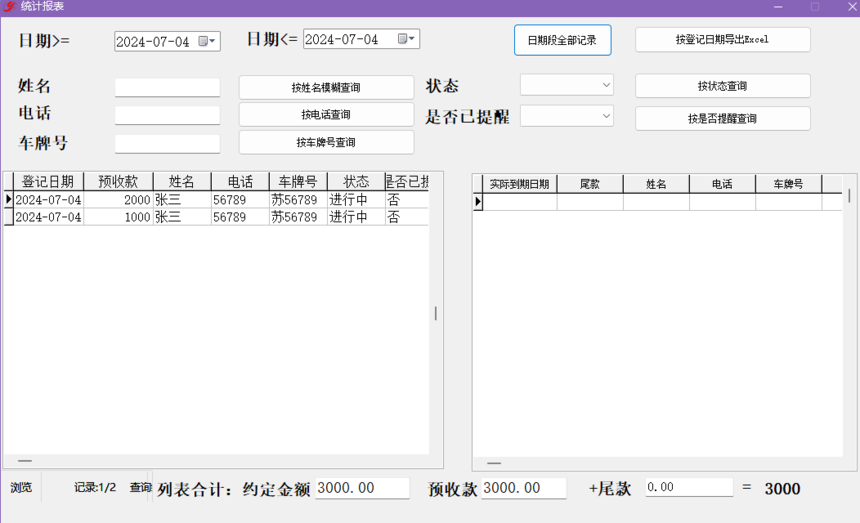The height and width of the screenshot is (523, 860).
Task: Expand the 状态 dropdown
Action: (x=606, y=85)
